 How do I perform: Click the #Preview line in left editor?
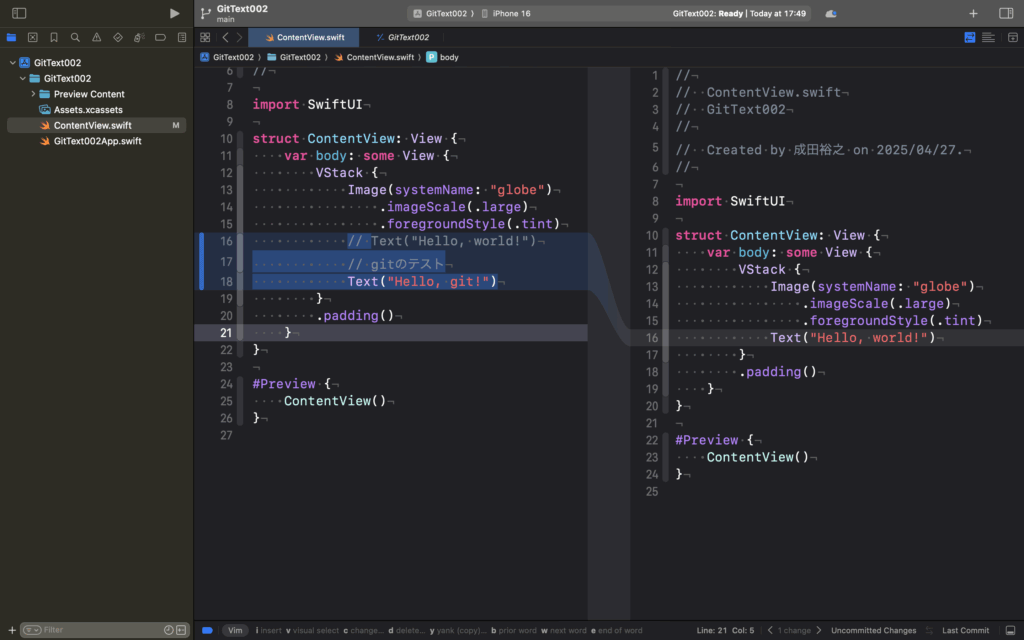pyautogui.click(x=291, y=383)
